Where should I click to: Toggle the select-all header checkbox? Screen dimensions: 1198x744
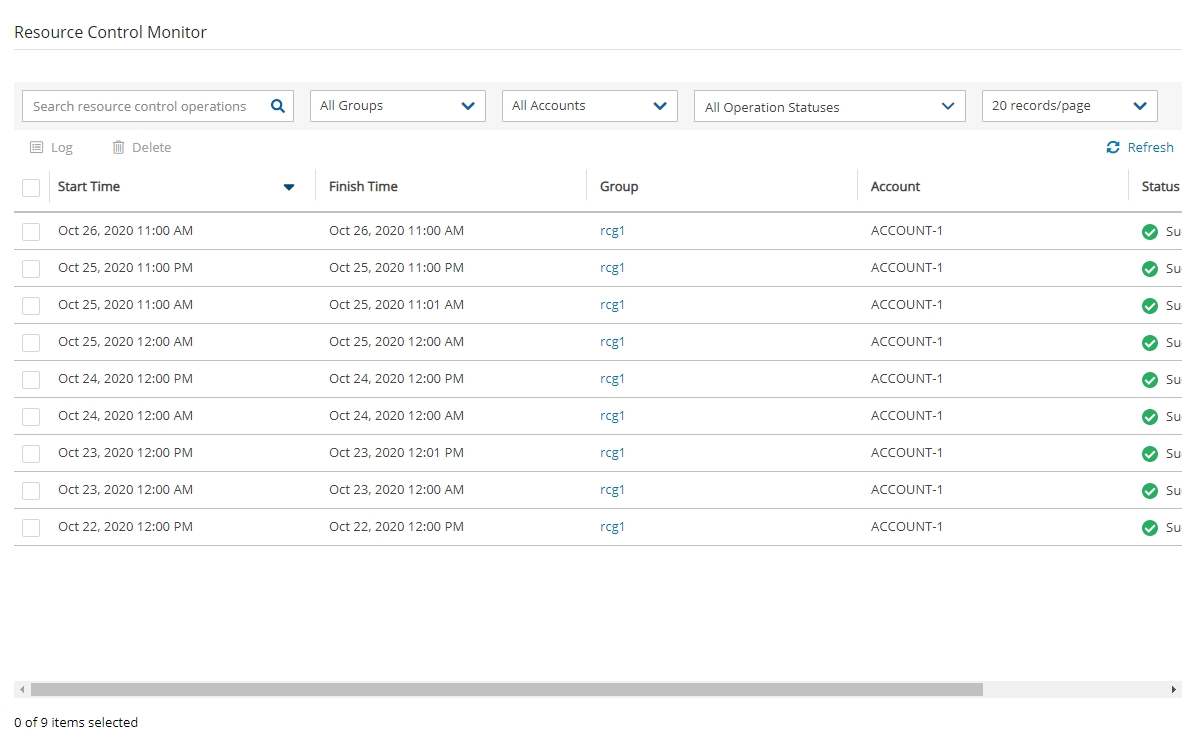coord(31,187)
